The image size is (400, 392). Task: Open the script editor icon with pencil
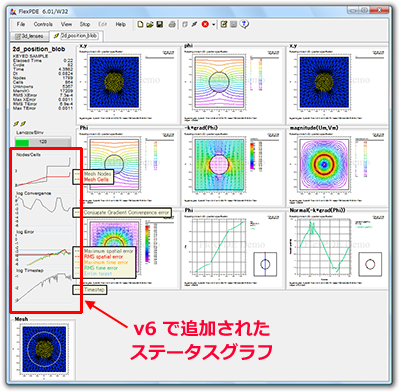click(x=224, y=24)
